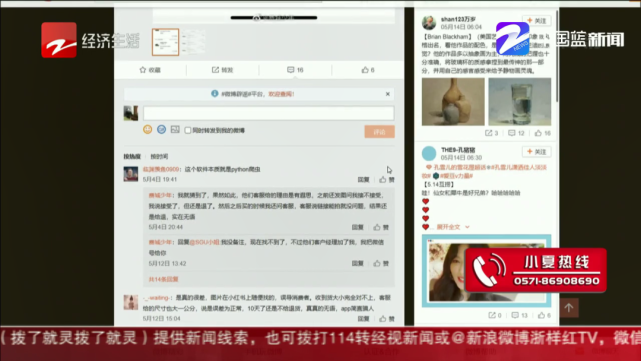Open the emoji picker in comment box

148,130
